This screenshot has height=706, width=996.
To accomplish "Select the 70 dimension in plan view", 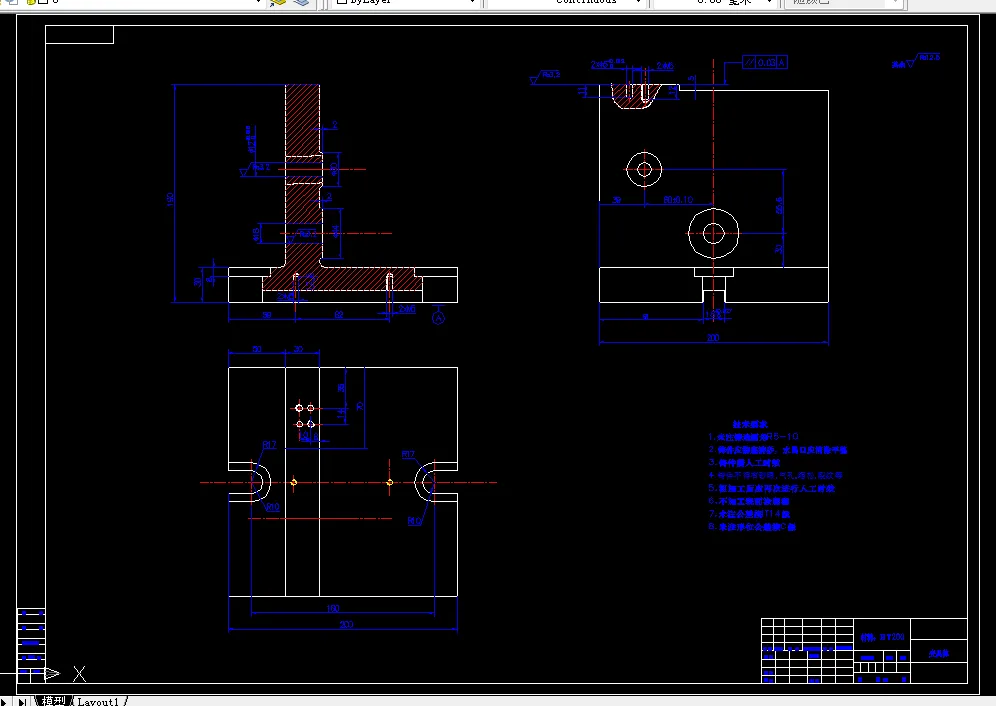I will (x=360, y=405).
